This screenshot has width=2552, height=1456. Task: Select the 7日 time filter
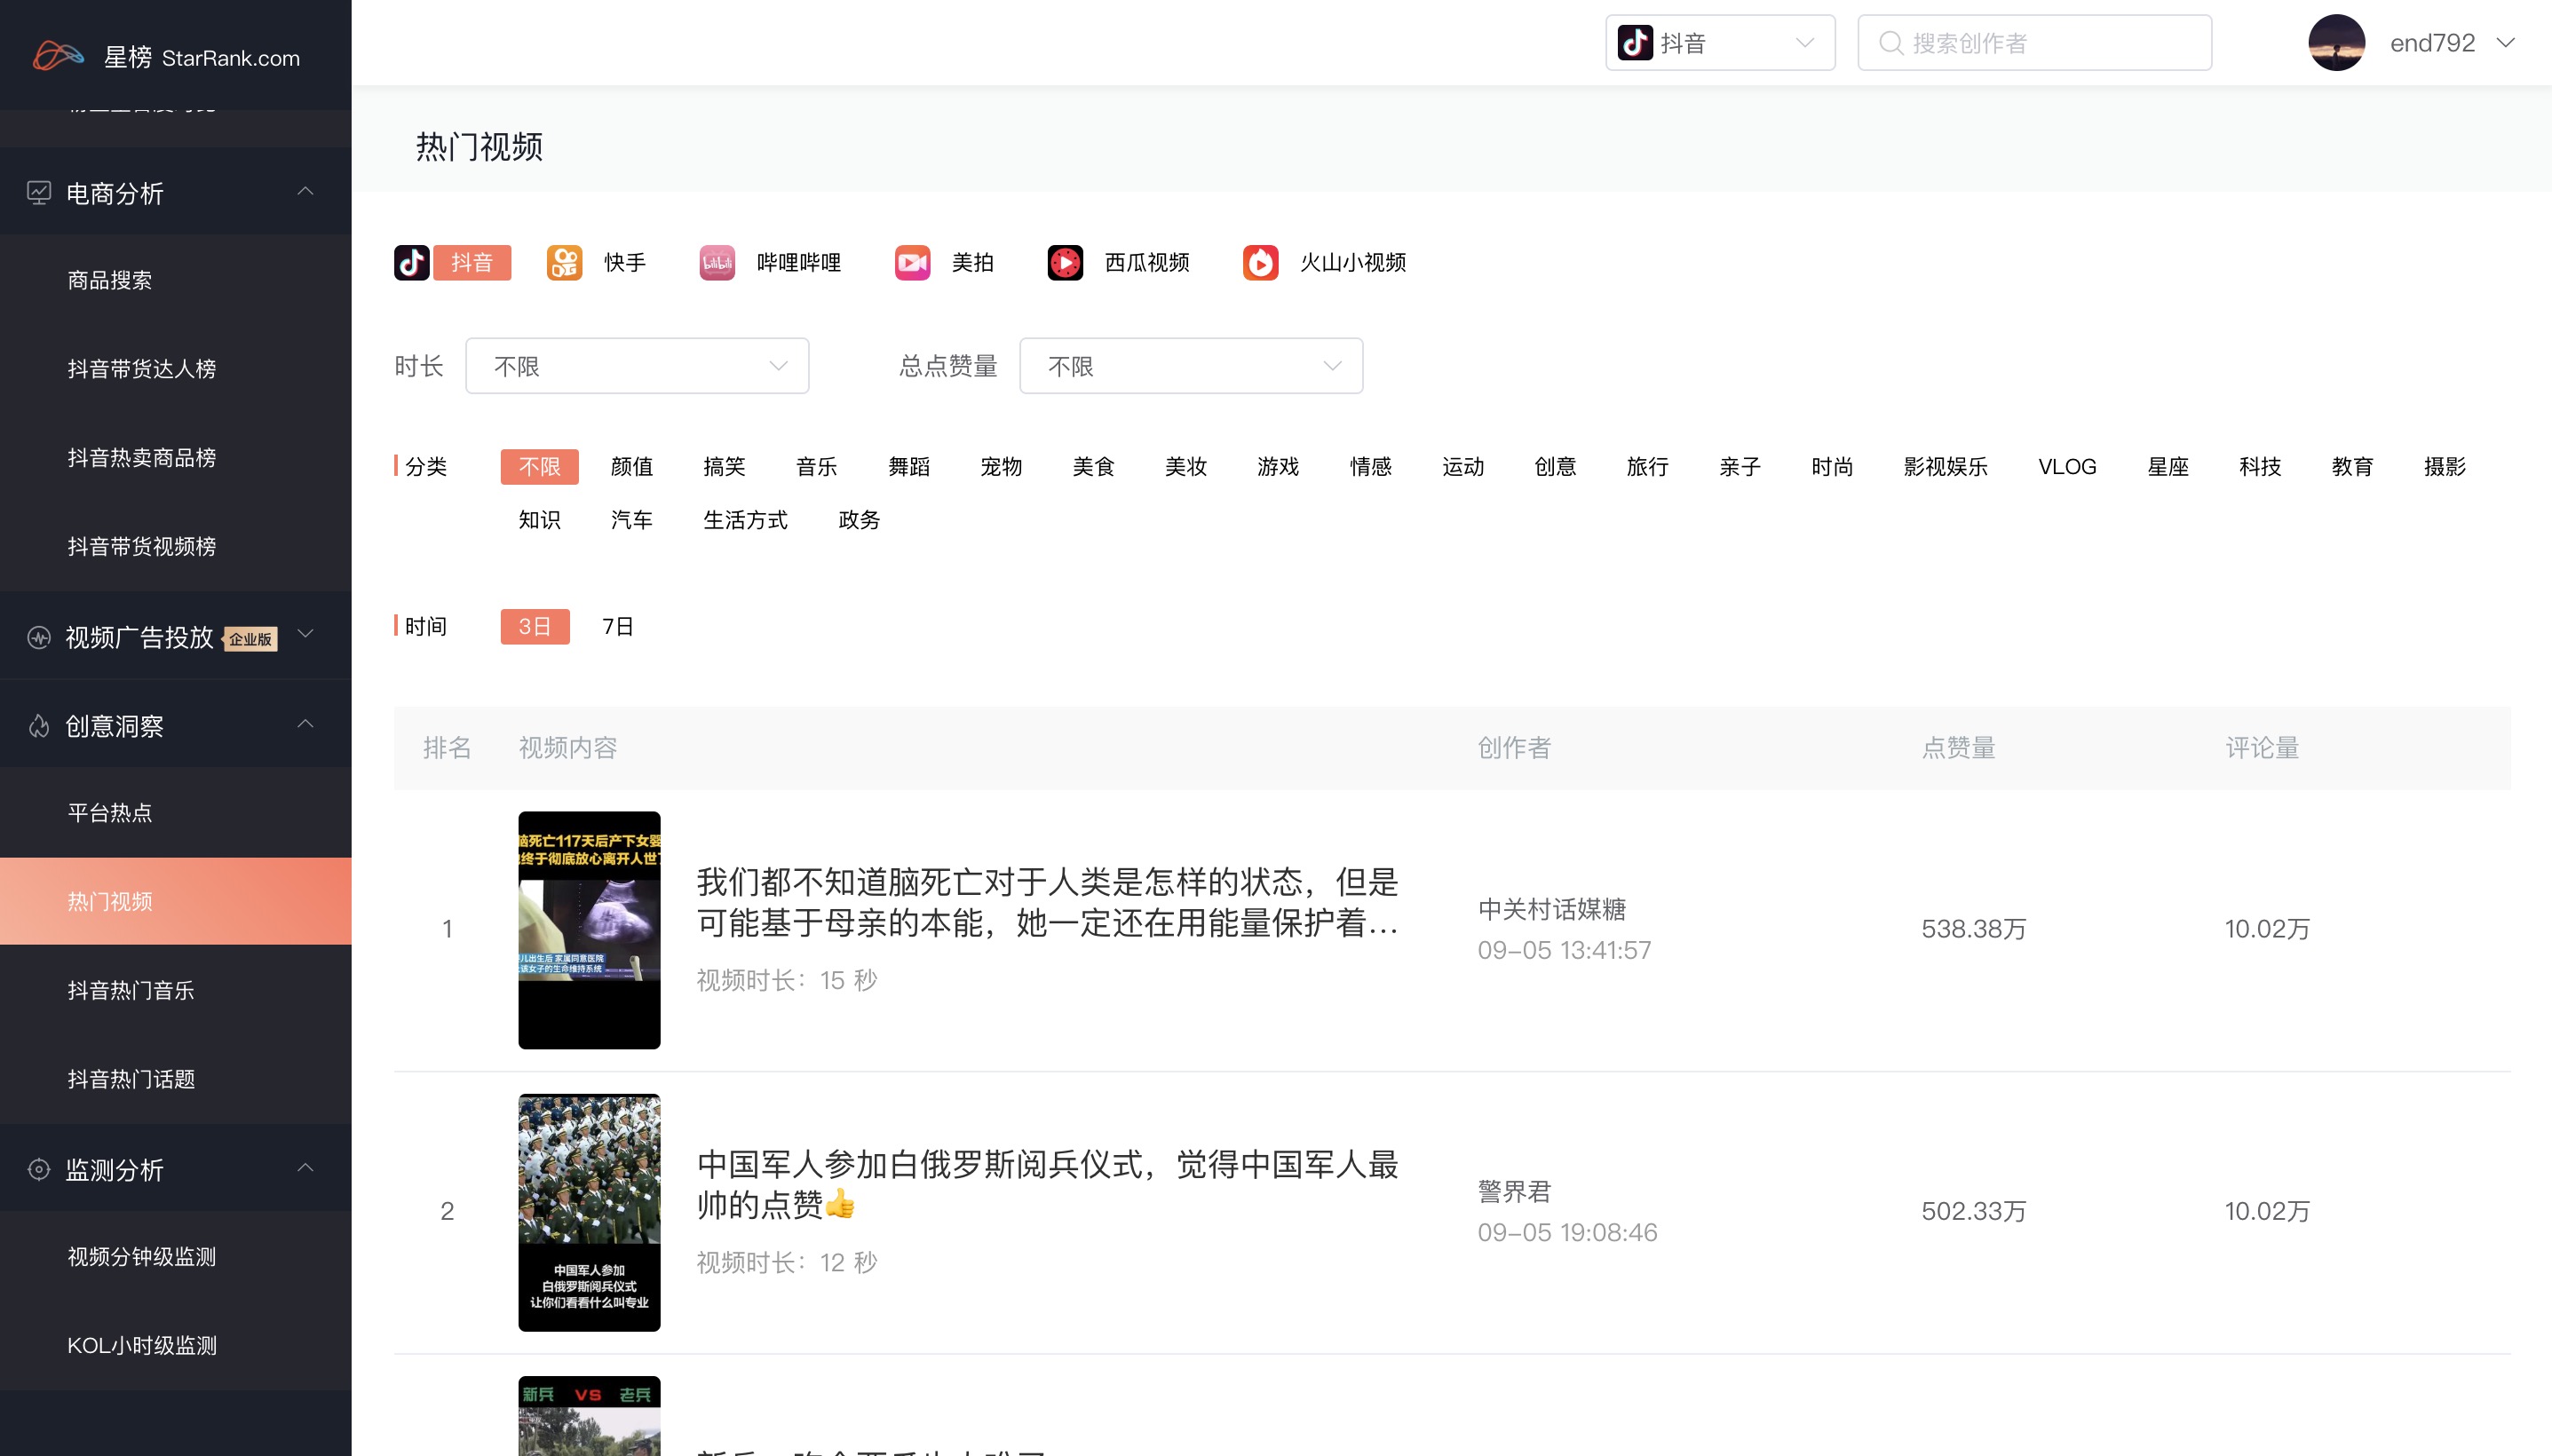[x=617, y=626]
